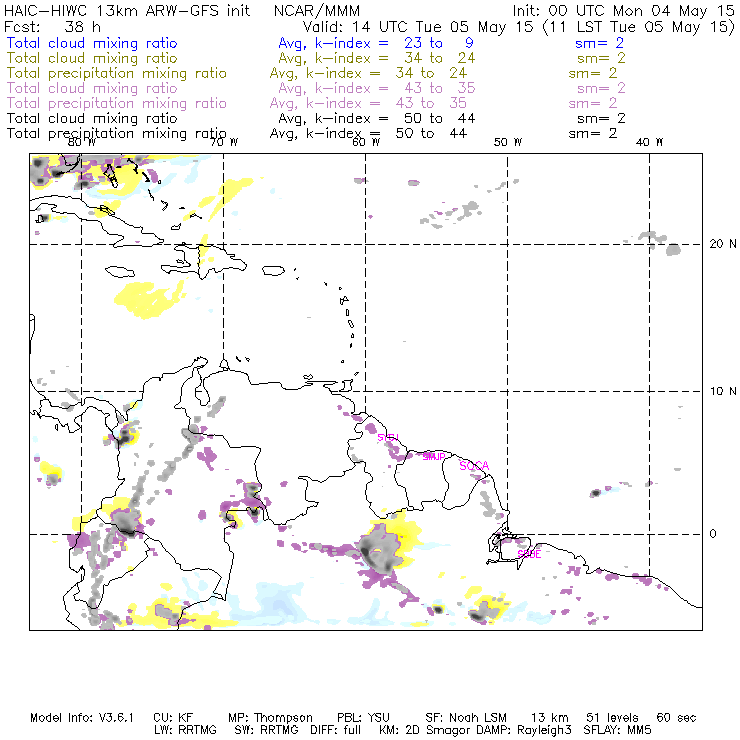Click the '13 km' resolution footer entry

[x=550, y=718]
